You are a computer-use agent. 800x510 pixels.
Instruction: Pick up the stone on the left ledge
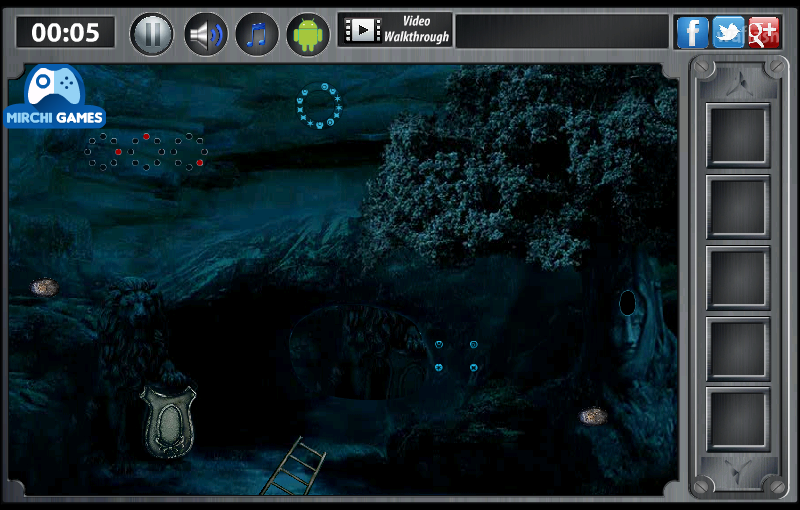point(44,287)
